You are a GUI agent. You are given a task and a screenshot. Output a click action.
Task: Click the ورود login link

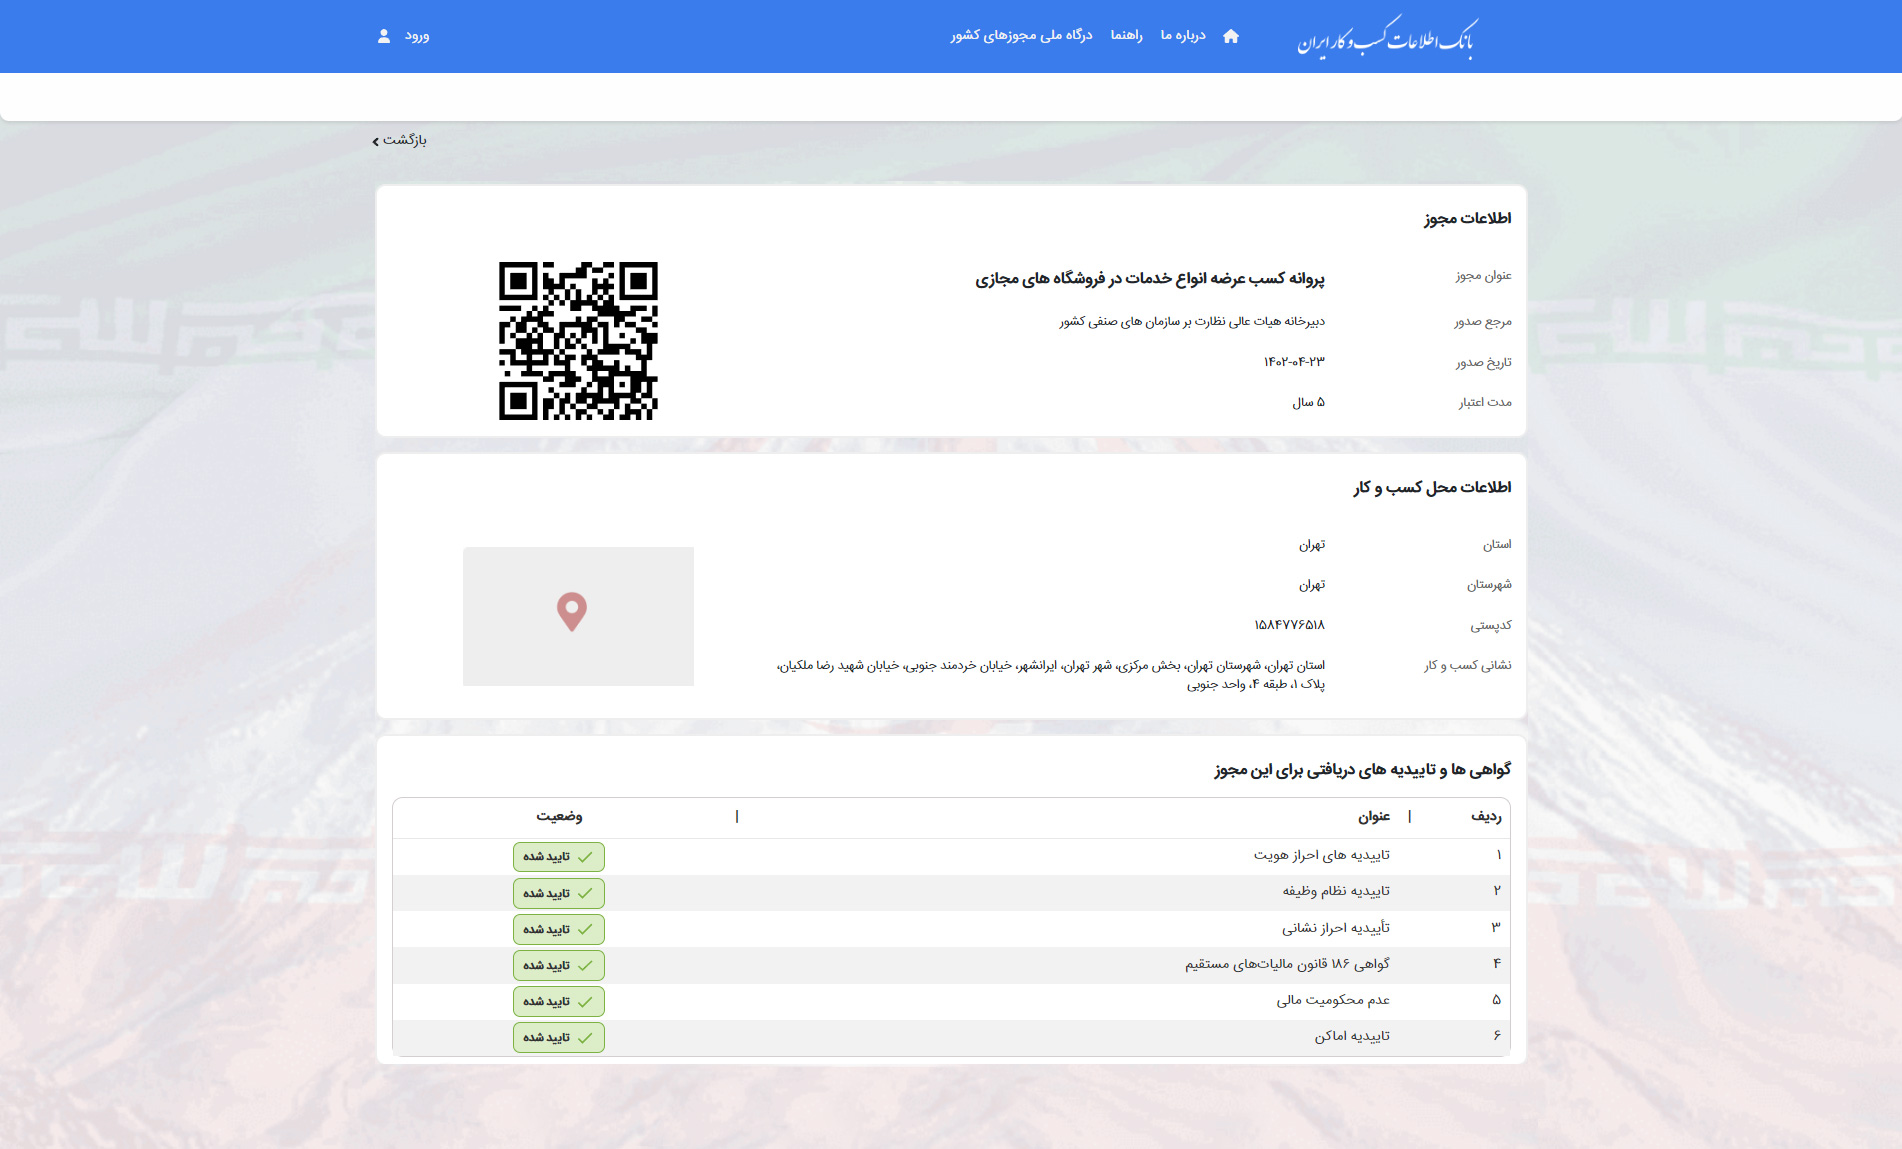(417, 36)
